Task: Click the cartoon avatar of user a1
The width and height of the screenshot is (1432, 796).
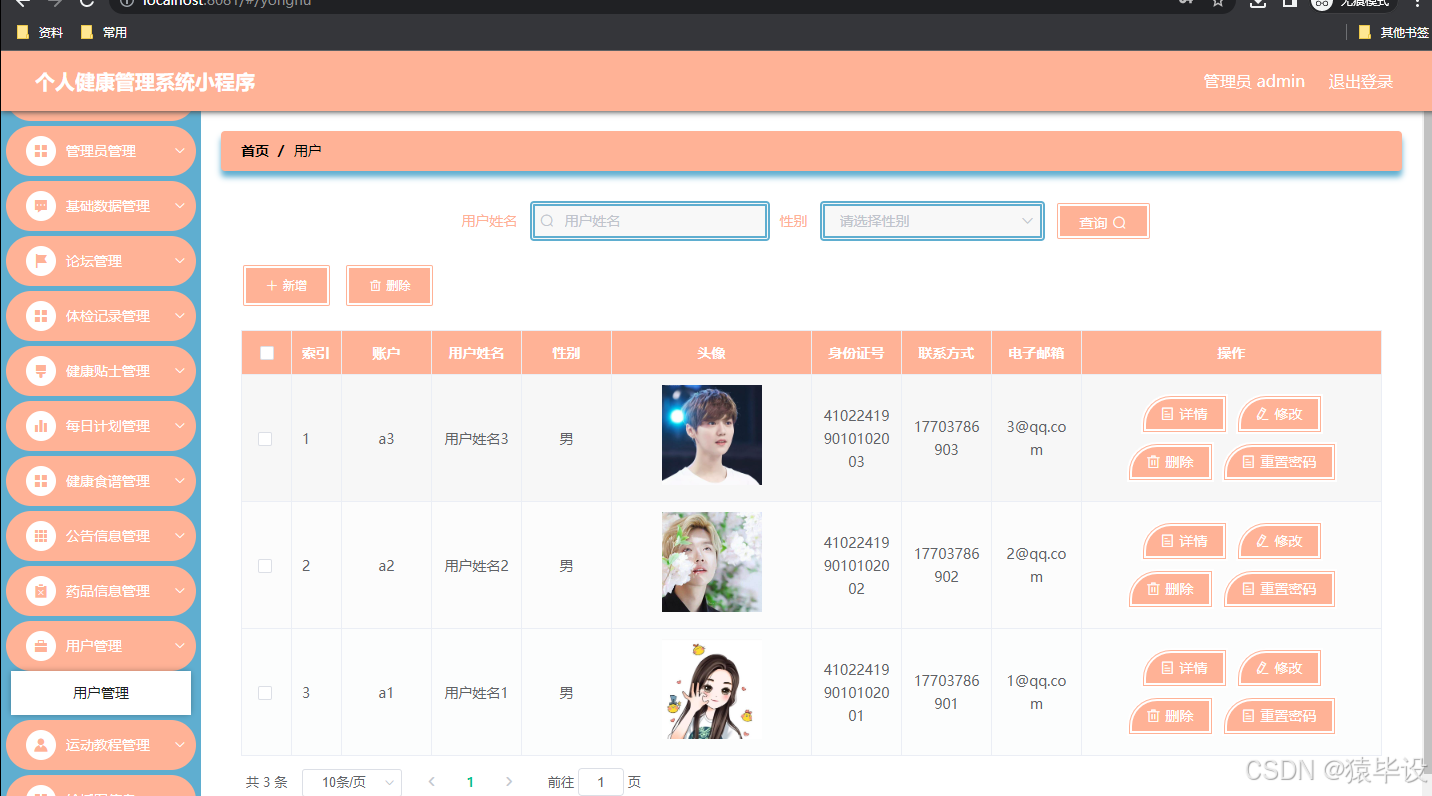Action: coord(712,689)
